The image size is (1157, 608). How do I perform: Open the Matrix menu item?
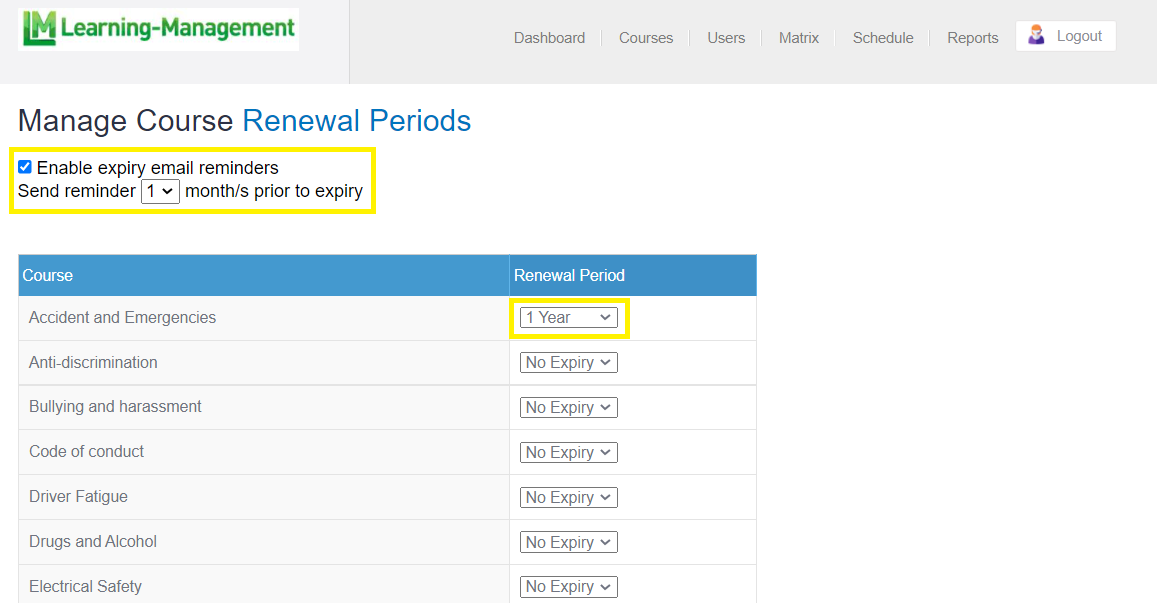[x=799, y=38]
